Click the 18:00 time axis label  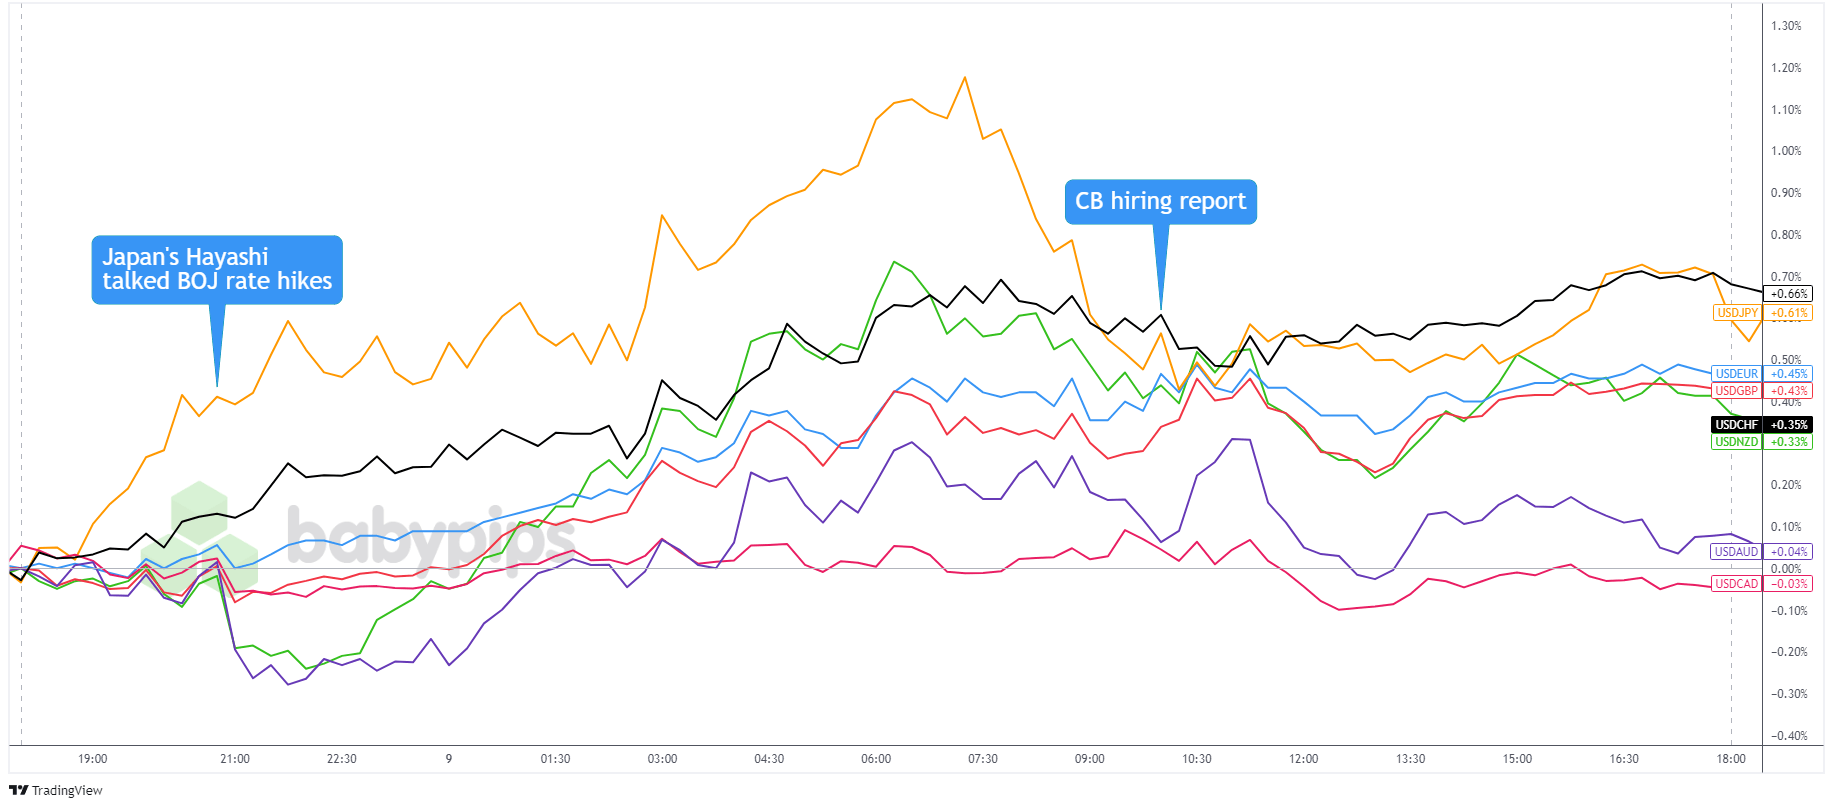[x=1731, y=759]
